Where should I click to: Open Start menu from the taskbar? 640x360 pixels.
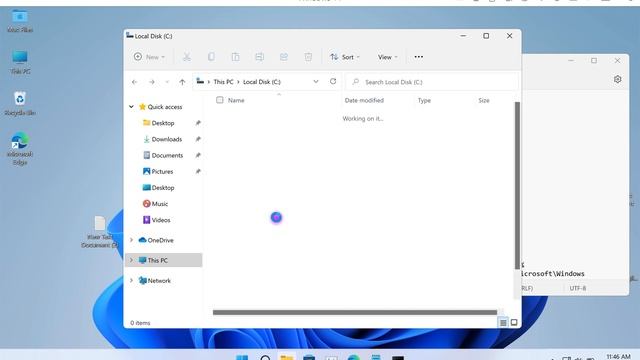pos(242,358)
